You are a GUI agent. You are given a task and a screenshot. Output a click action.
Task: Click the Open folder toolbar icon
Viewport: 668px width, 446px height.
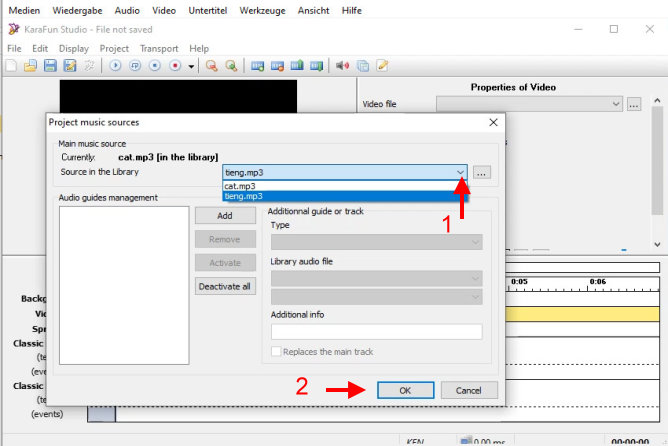click(30, 66)
